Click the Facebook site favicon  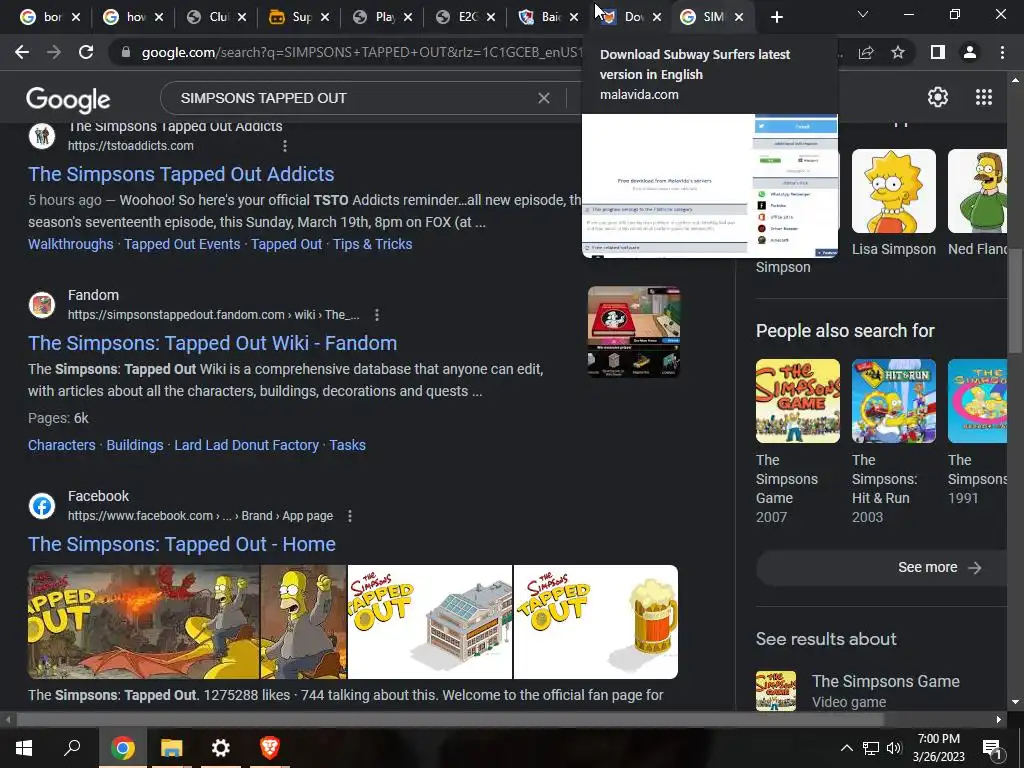42,506
